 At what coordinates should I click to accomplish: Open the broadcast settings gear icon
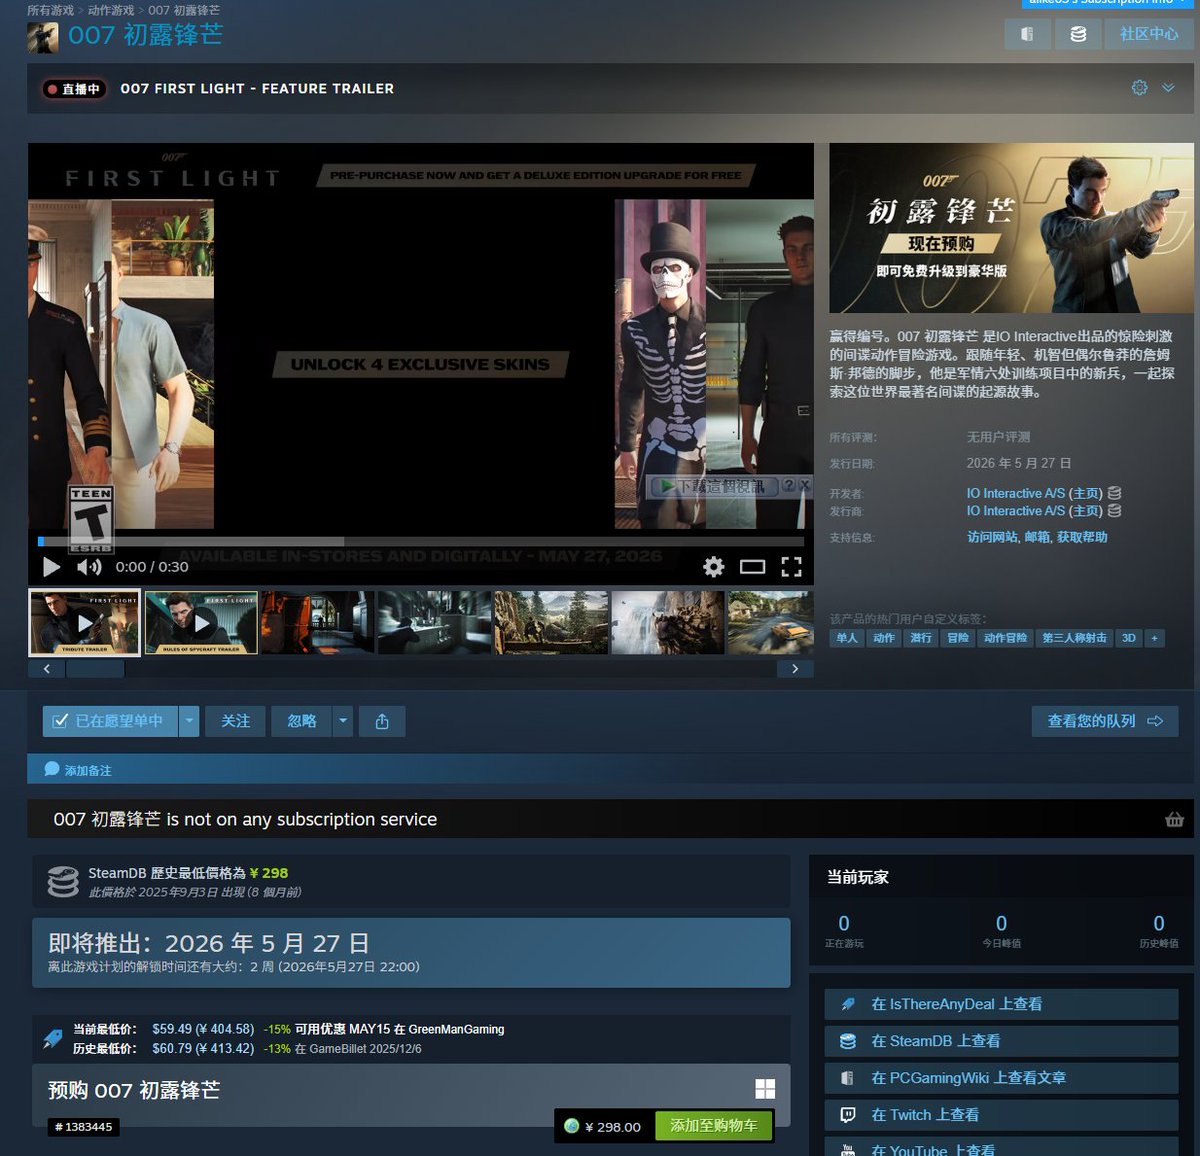[1139, 88]
